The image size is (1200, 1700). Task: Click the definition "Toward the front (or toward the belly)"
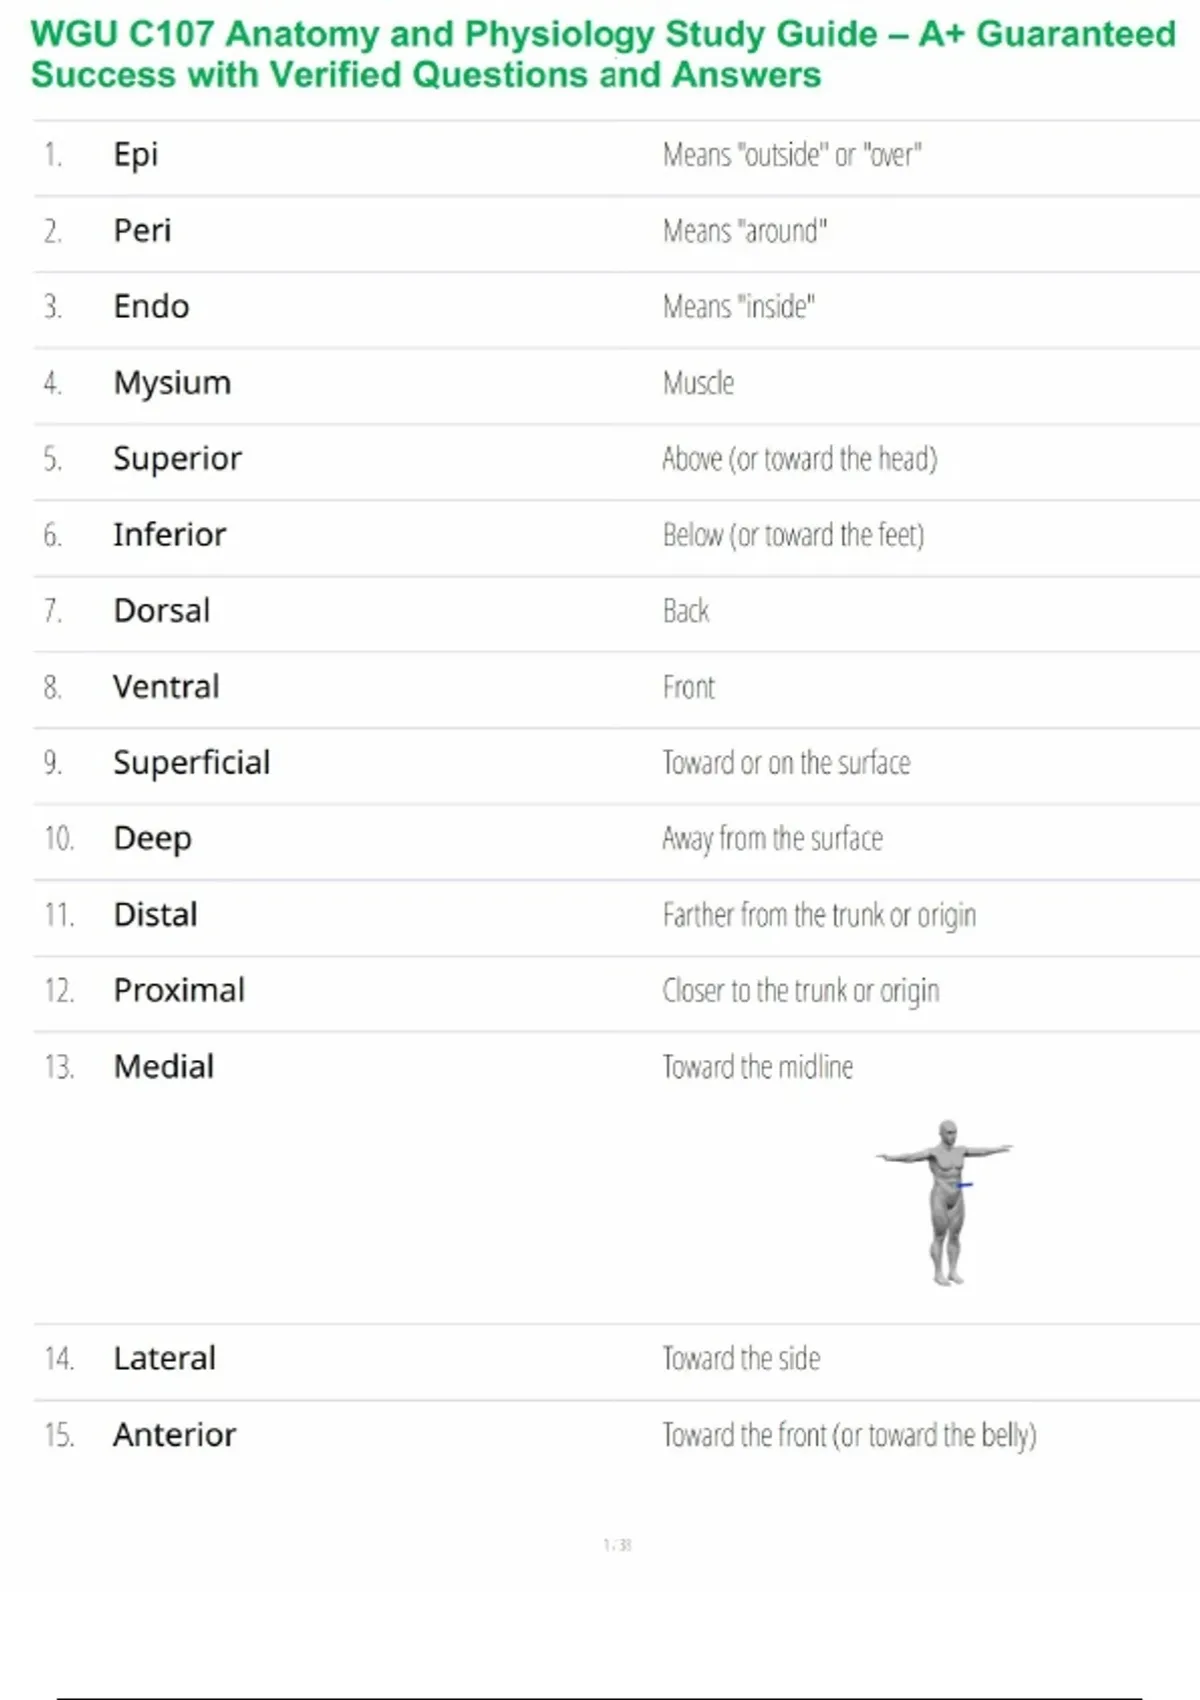(x=849, y=1435)
